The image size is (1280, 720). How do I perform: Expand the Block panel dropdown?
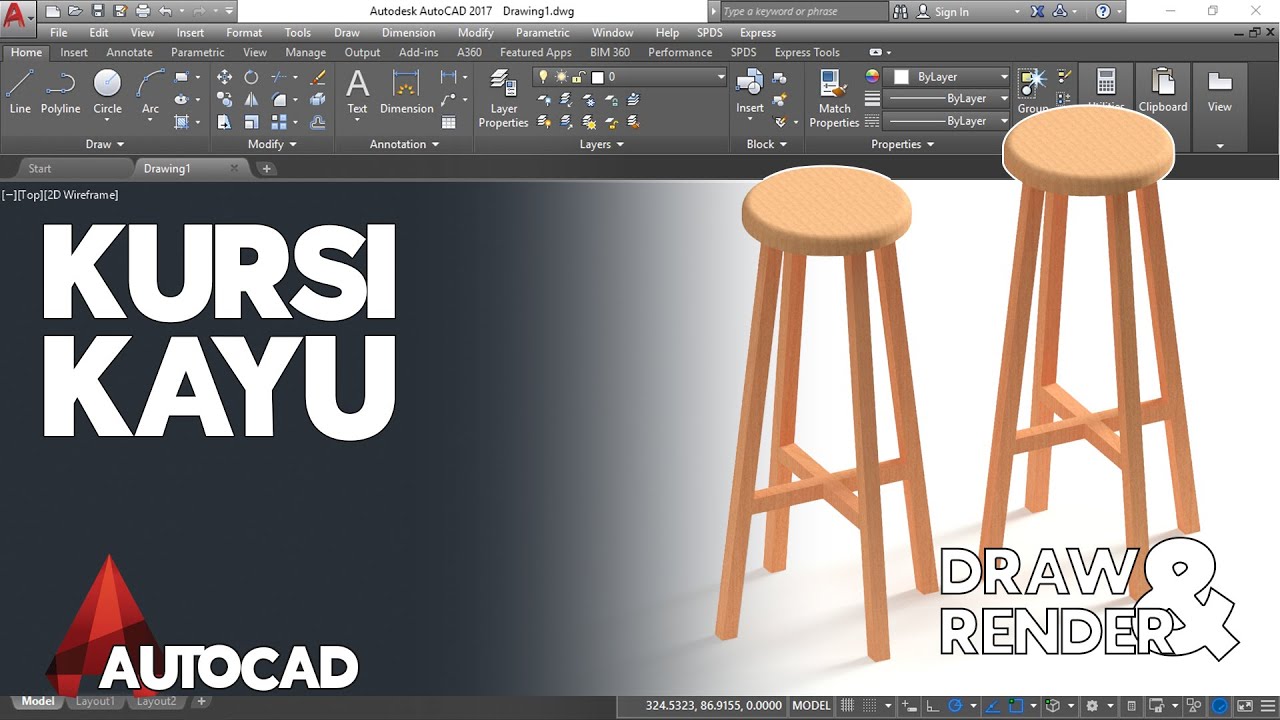767,144
